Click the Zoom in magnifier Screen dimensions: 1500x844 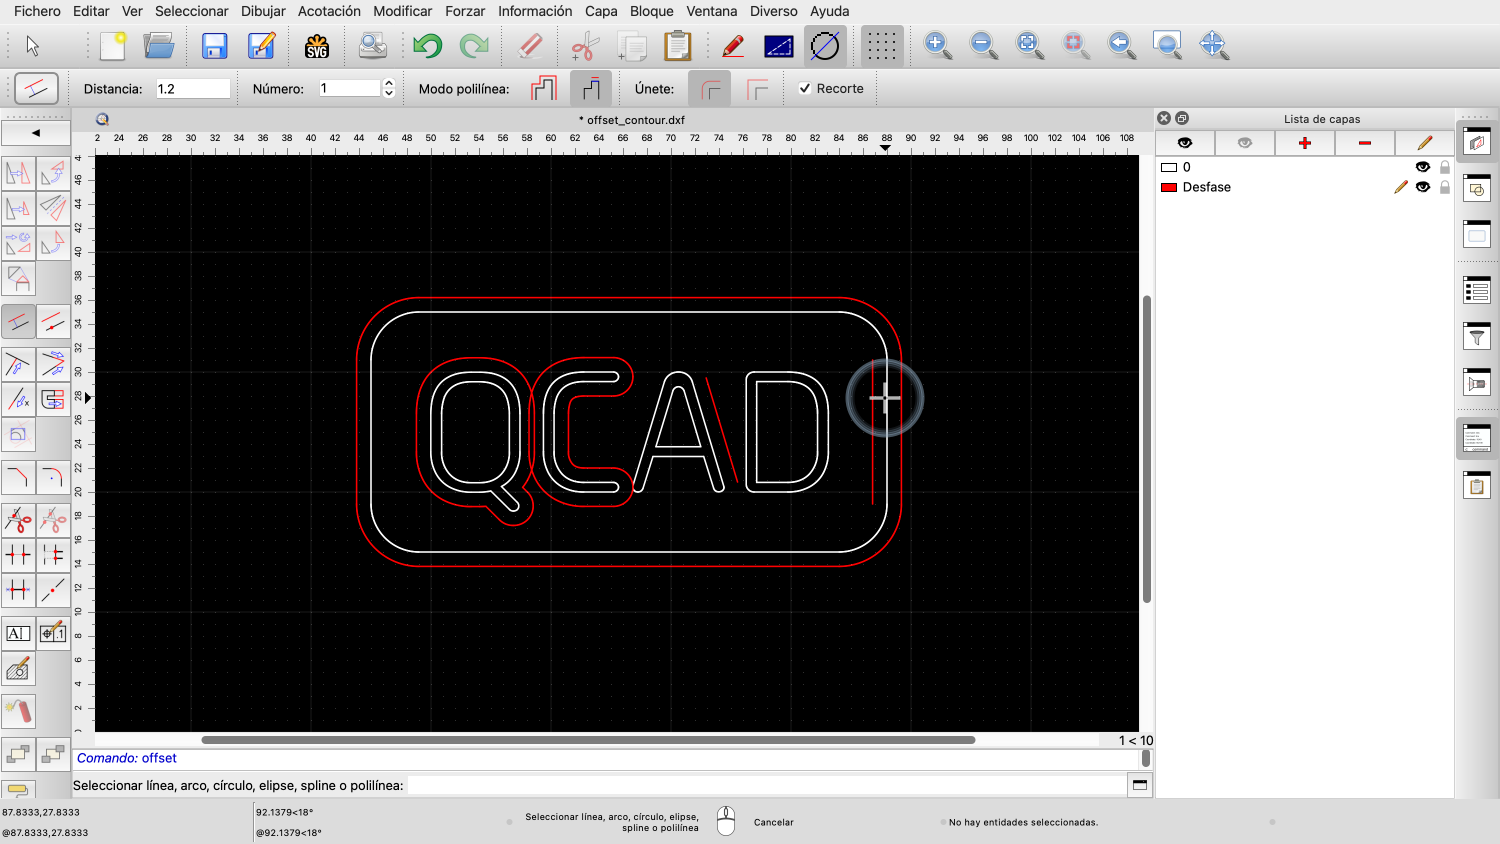937,46
